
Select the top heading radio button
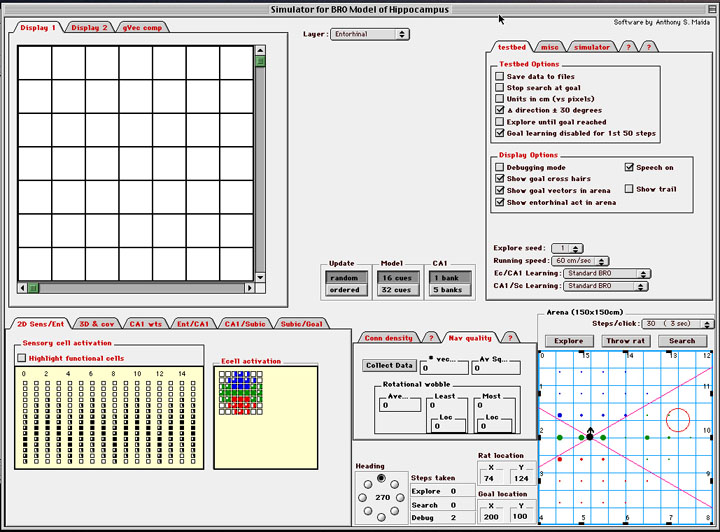coord(381,478)
